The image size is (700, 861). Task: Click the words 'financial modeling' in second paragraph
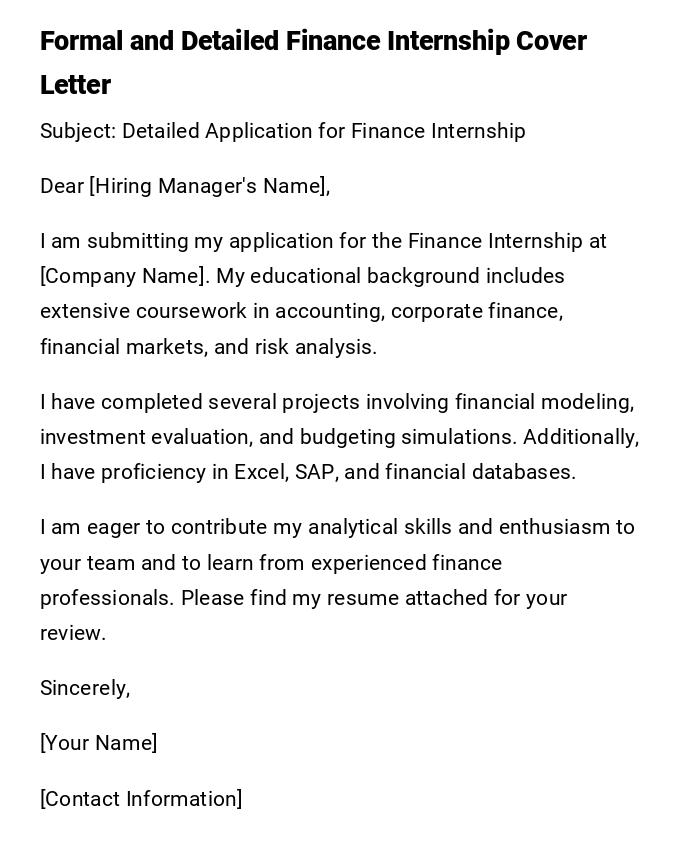(x=544, y=402)
